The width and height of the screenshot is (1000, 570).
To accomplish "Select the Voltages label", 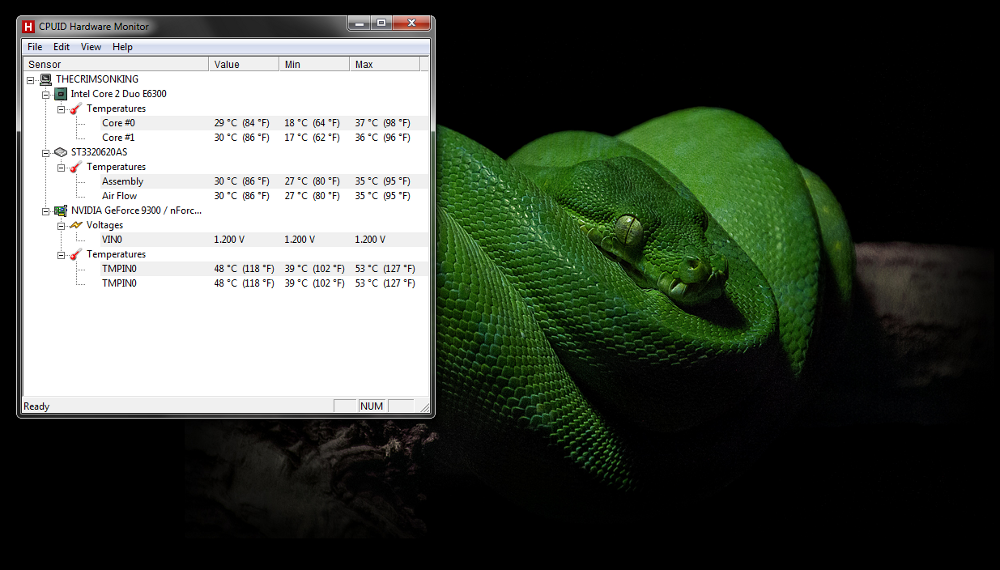I will point(105,225).
